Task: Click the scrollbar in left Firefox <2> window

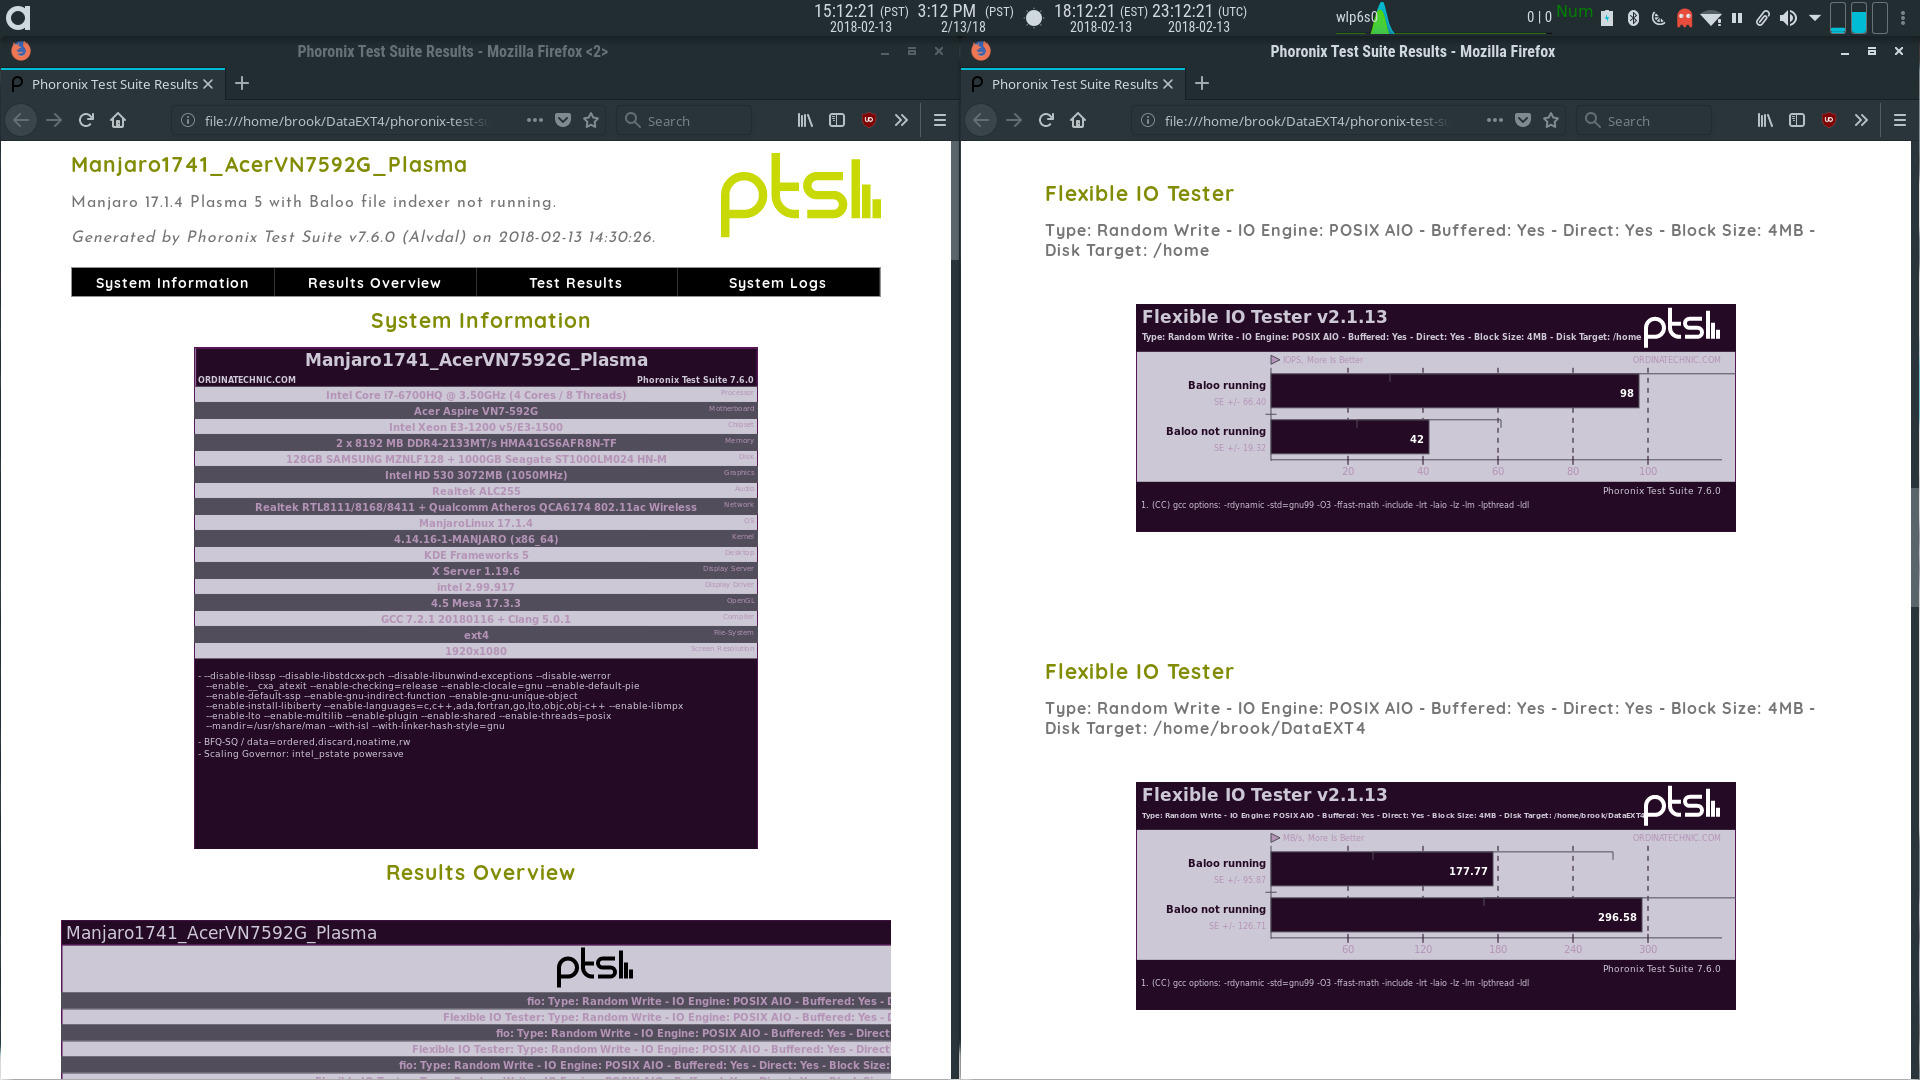Action: click(x=954, y=200)
